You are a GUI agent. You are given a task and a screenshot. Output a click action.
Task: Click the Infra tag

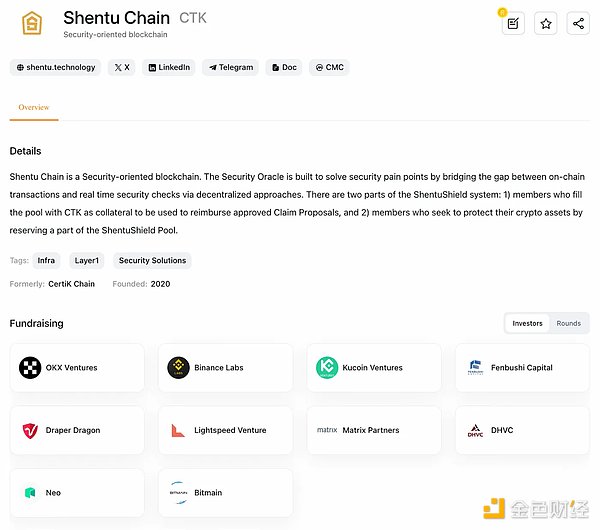tap(46, 260)
